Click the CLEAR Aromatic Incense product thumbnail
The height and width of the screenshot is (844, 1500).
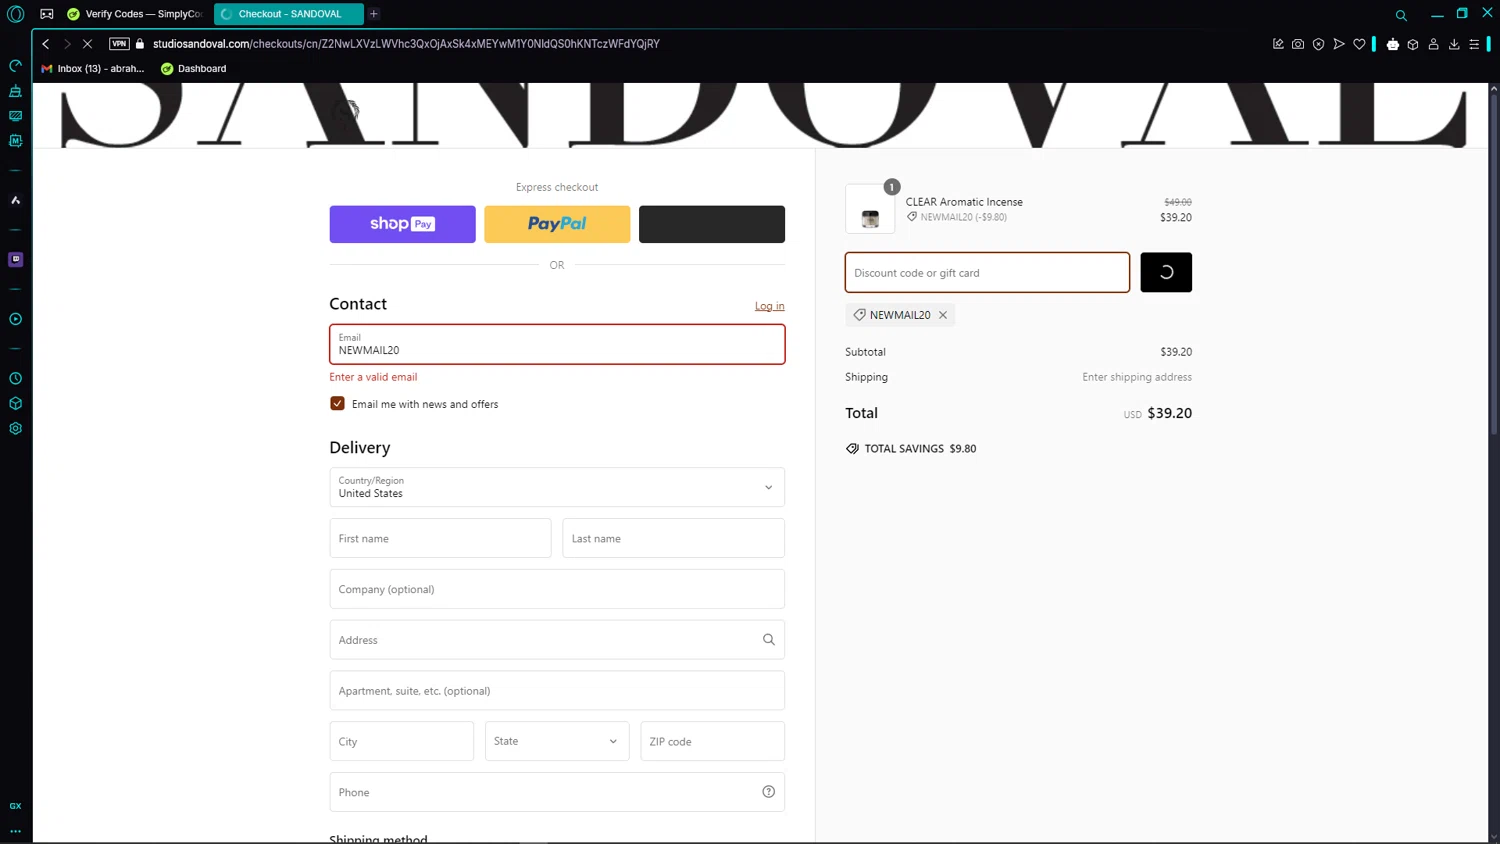870,209
